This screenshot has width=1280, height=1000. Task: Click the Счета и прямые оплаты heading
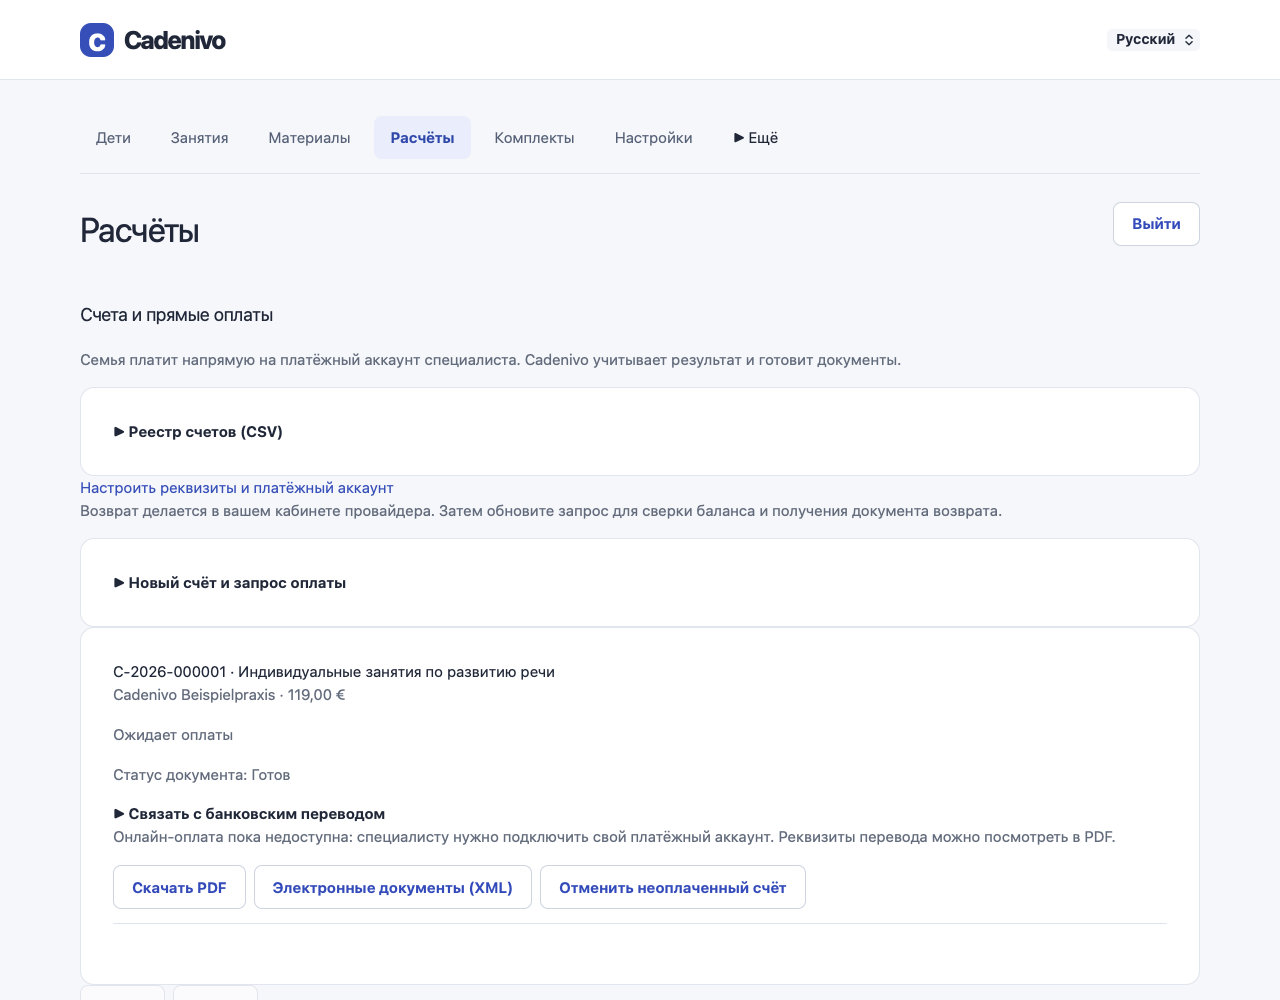[x=177, y=315]
